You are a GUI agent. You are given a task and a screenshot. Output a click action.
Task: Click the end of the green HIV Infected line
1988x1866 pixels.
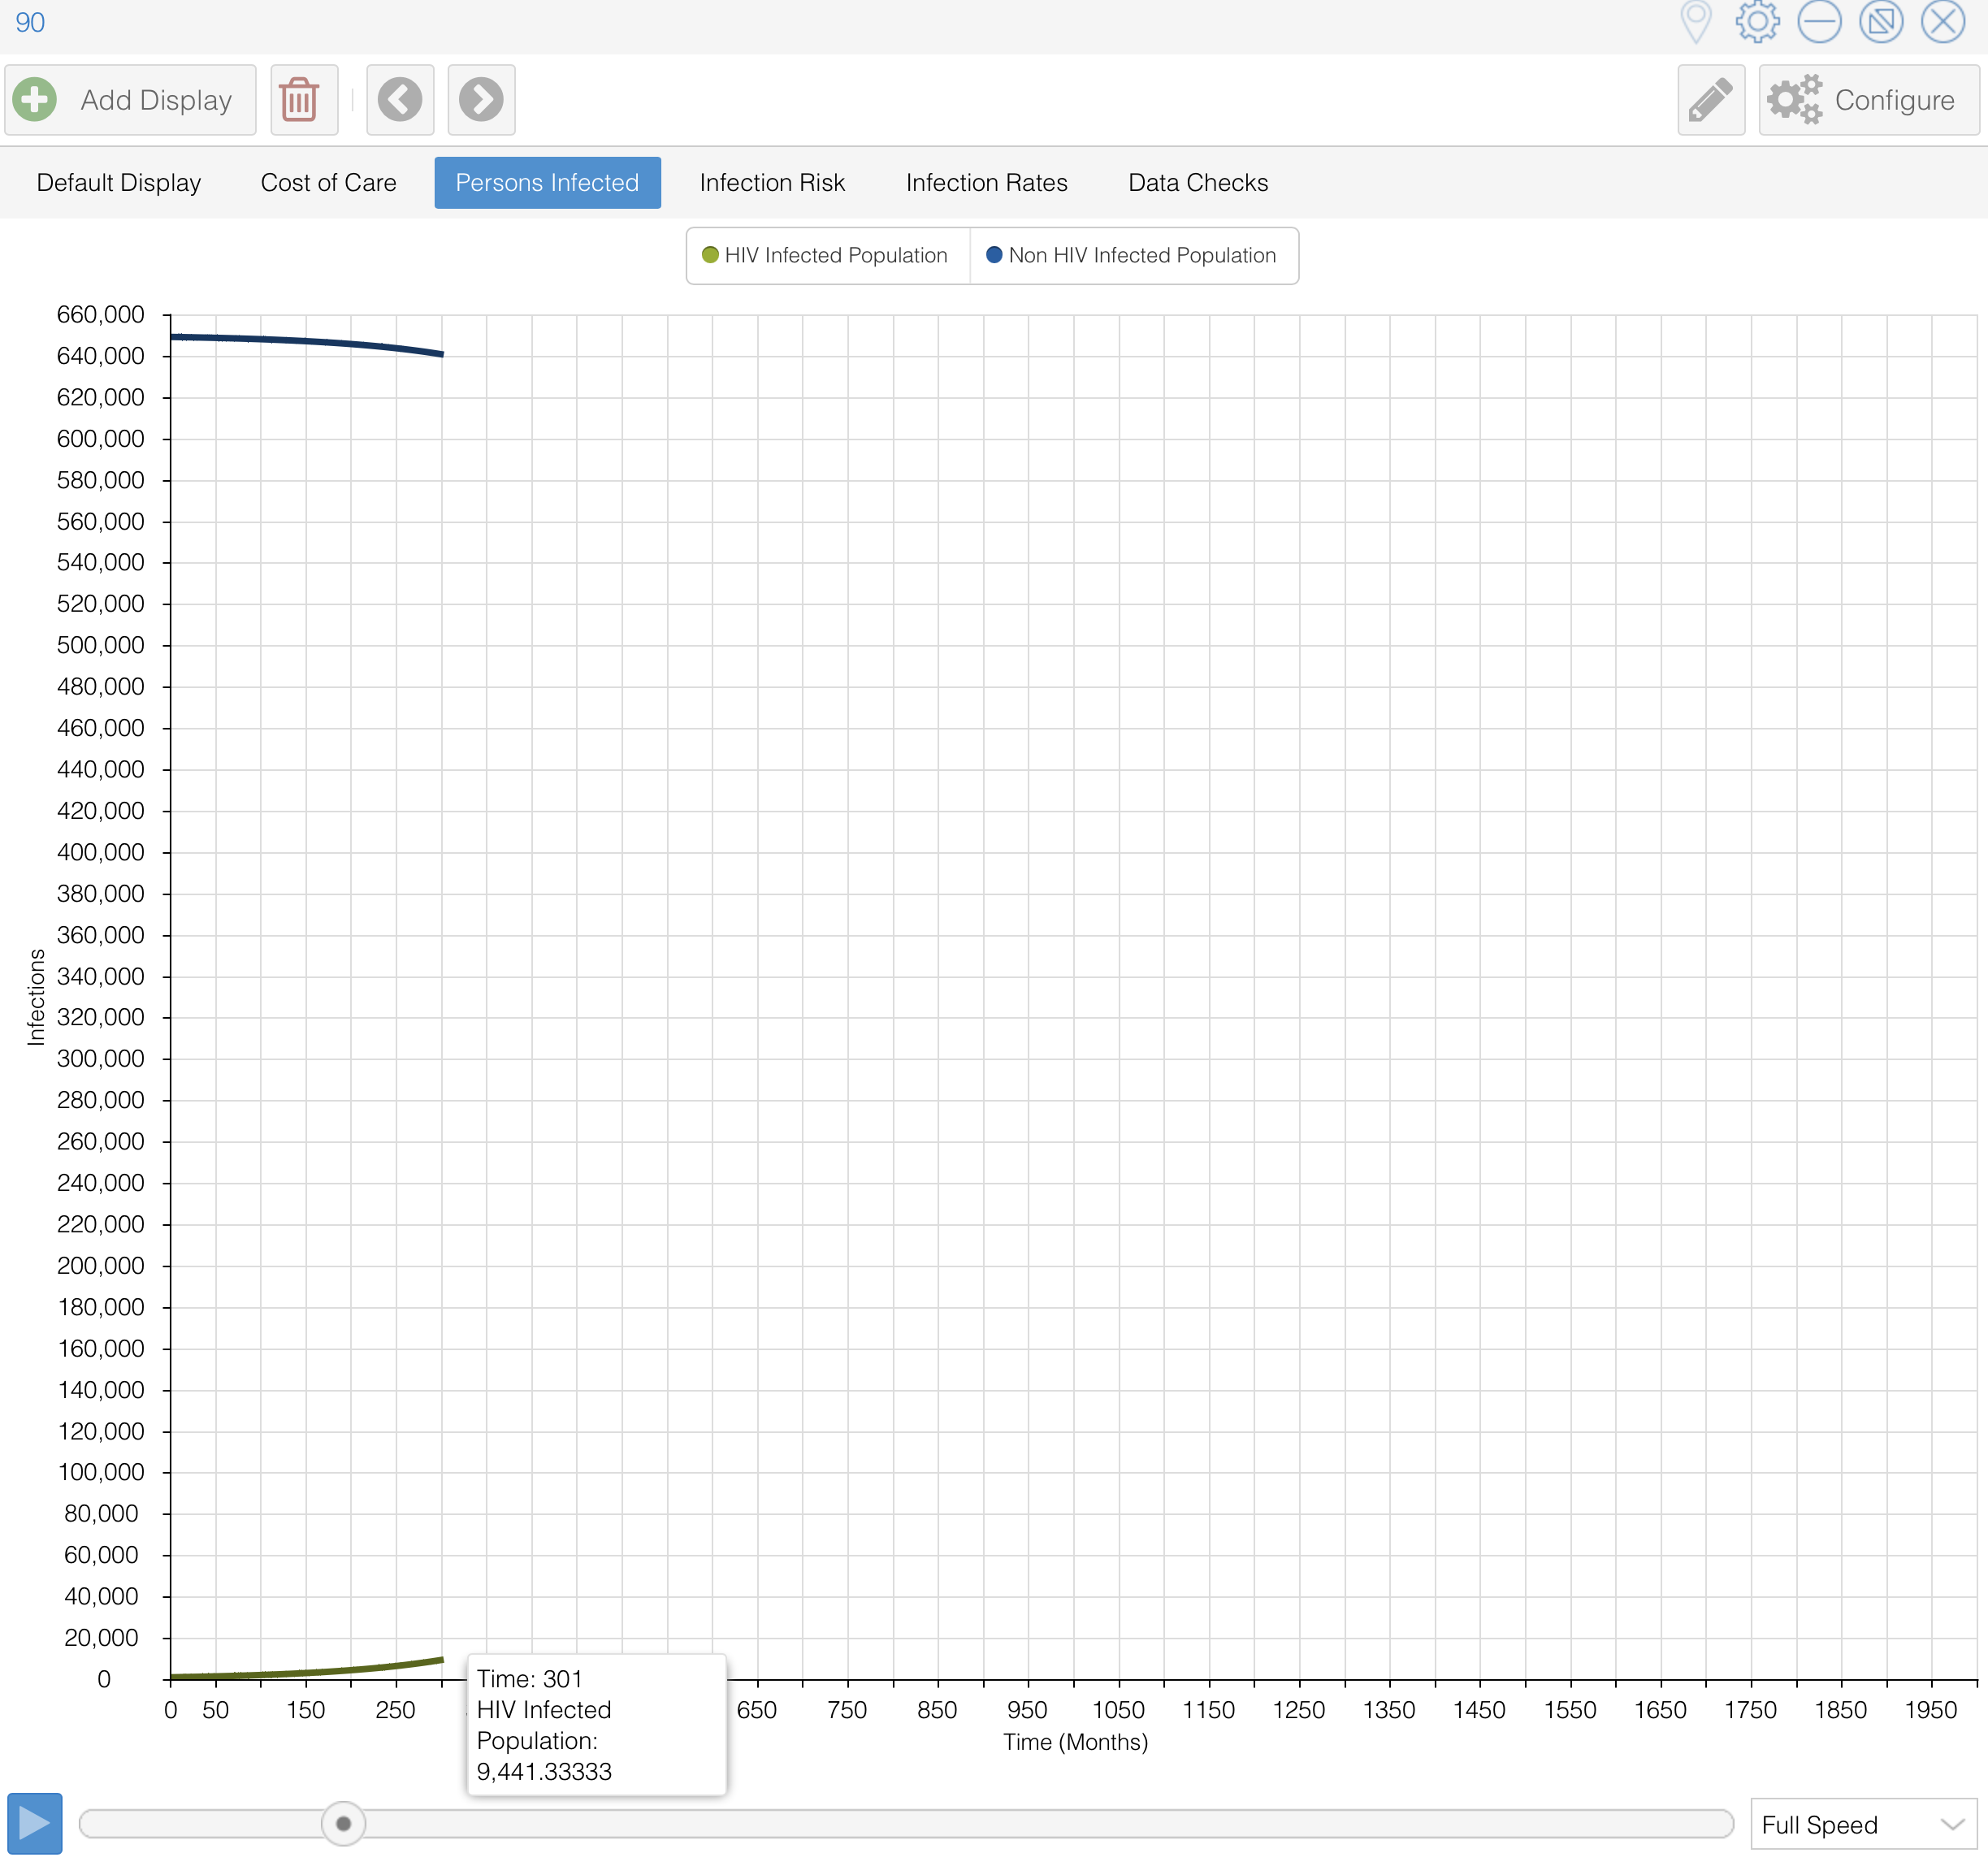[442, 1660]
